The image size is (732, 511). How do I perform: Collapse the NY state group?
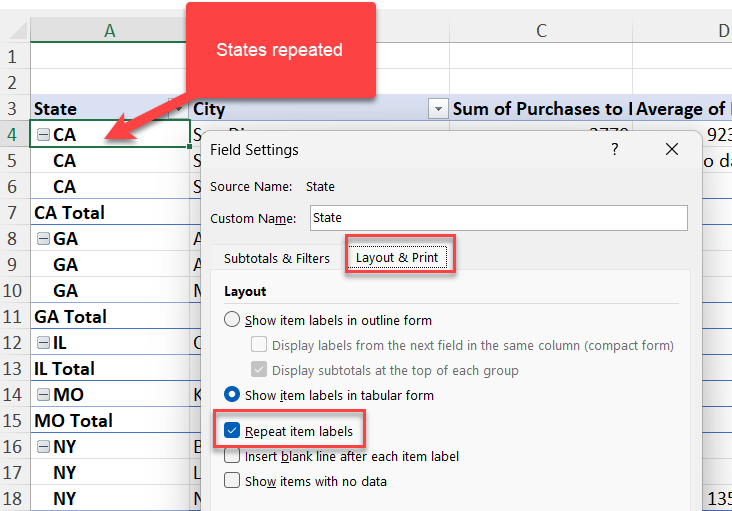[x=43, y=447]
